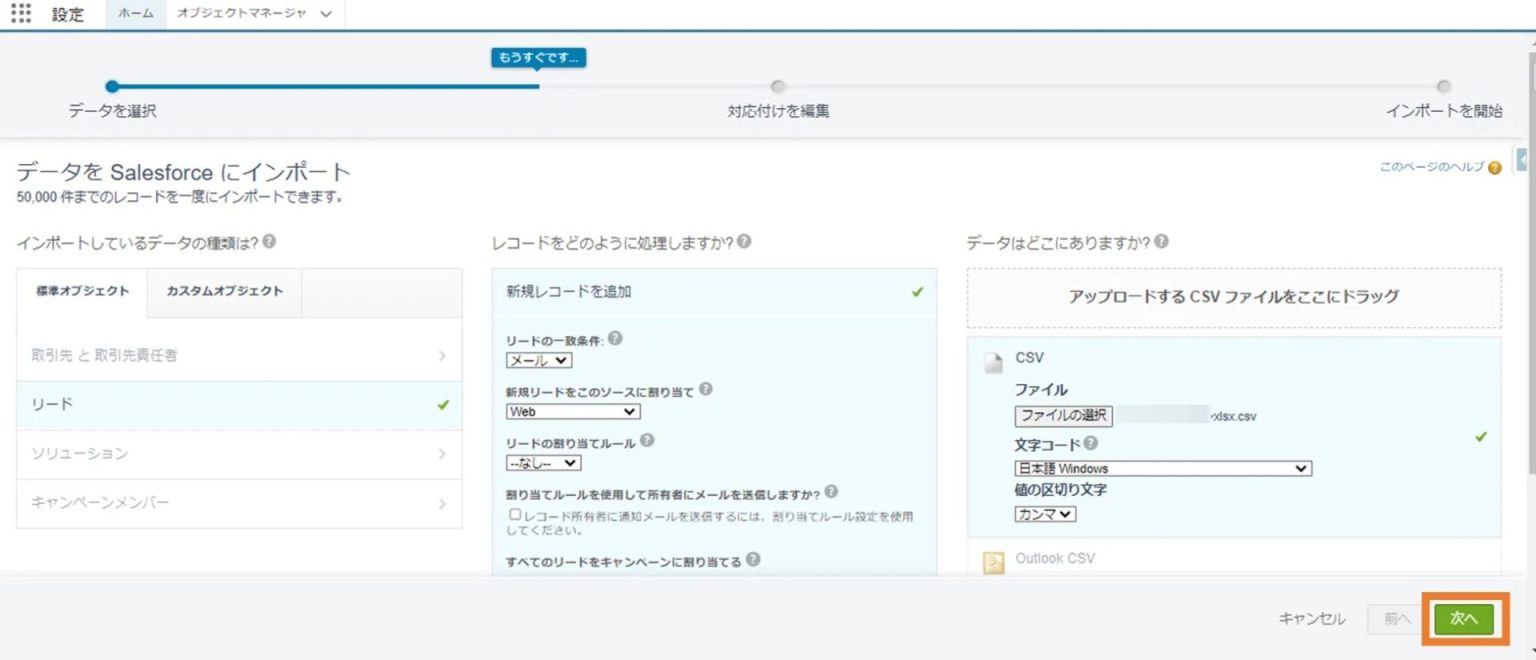Click help icon next to 文字コード
The image size is (1536, 660).
pos(1090,443)
